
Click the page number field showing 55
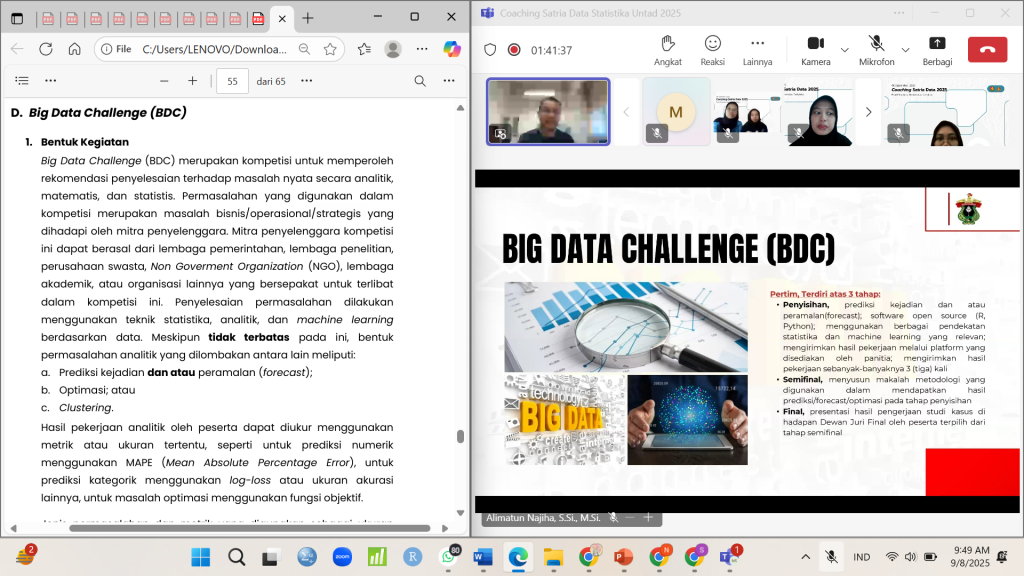click(x=232, y=81)
